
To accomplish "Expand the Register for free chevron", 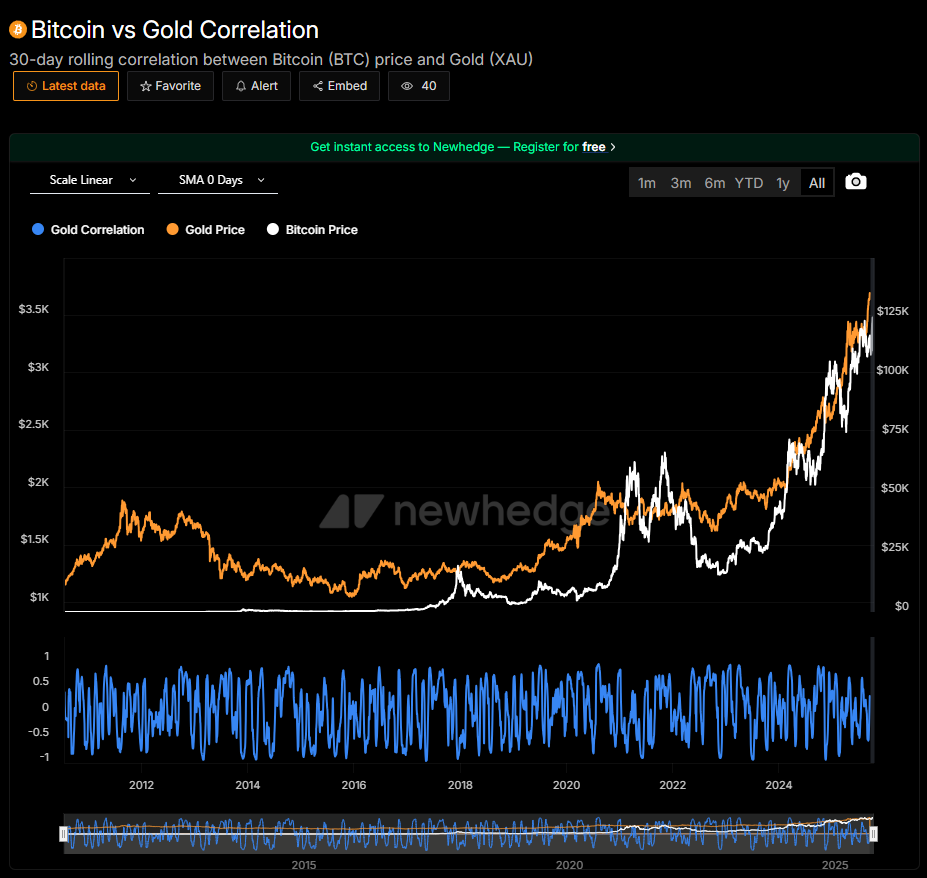I will tap(613, 147).
